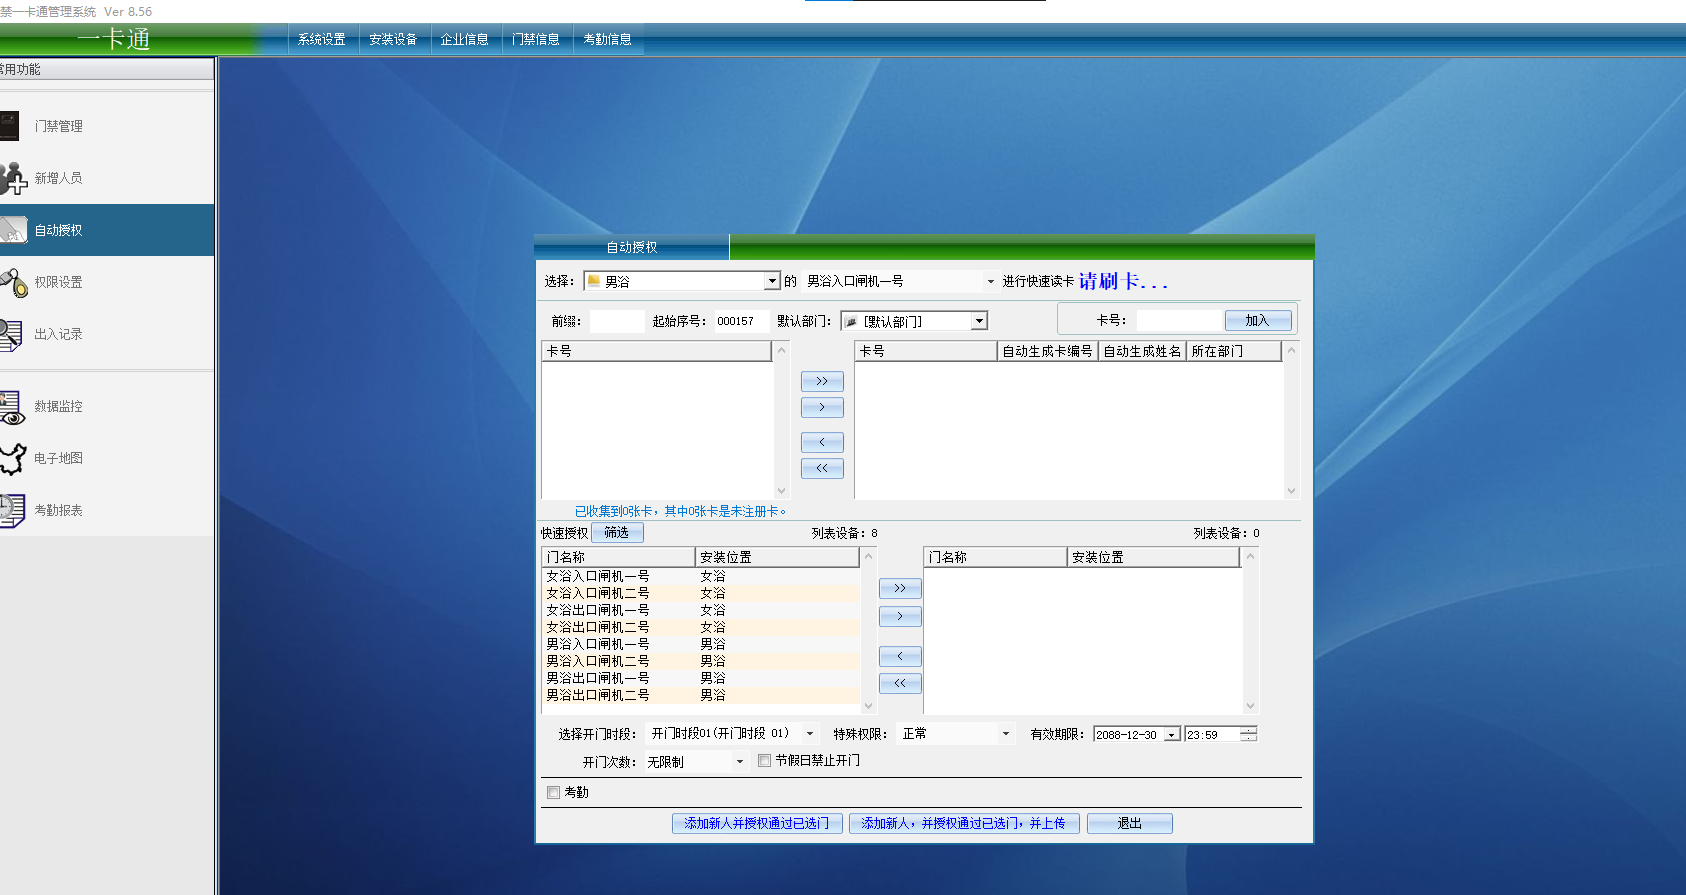Screen dimensions: 1686x895
Task: Expand the 男浴 selection dropdown
Action: click(x=772, y=282)
